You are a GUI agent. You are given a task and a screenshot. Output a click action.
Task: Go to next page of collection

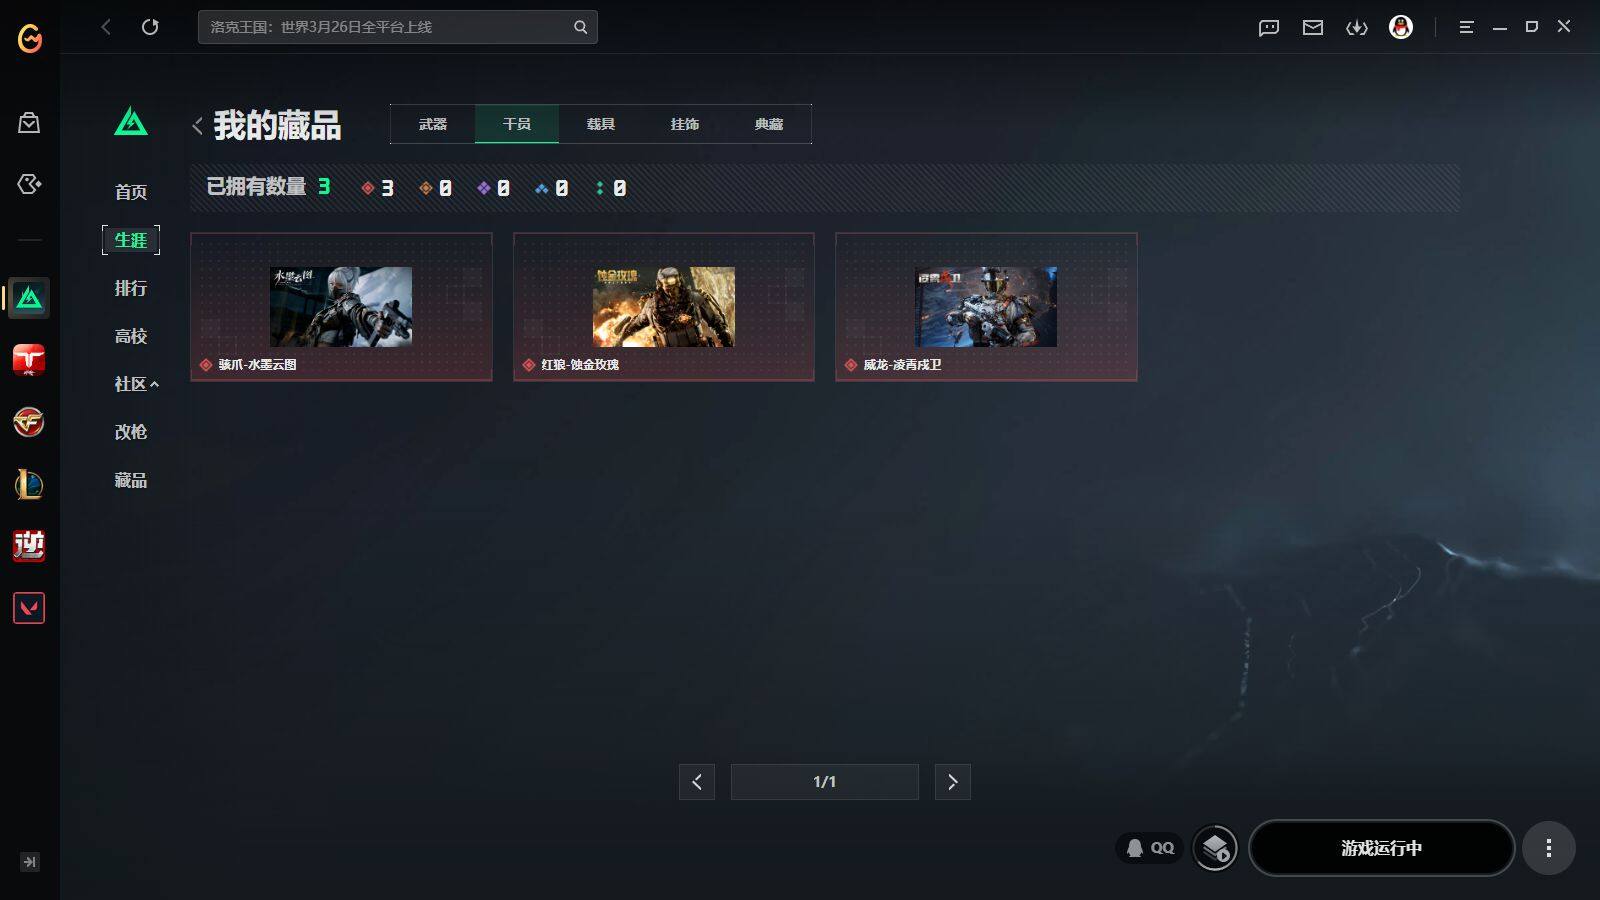(953, 782)
